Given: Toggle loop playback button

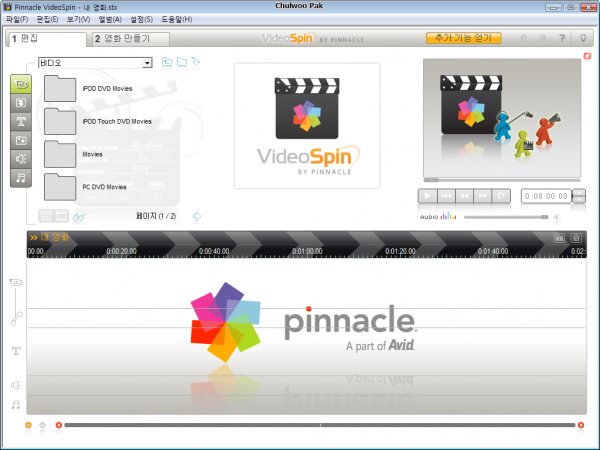Looking at the screenshot, I should pyautogui.click(x=501, y=196).
